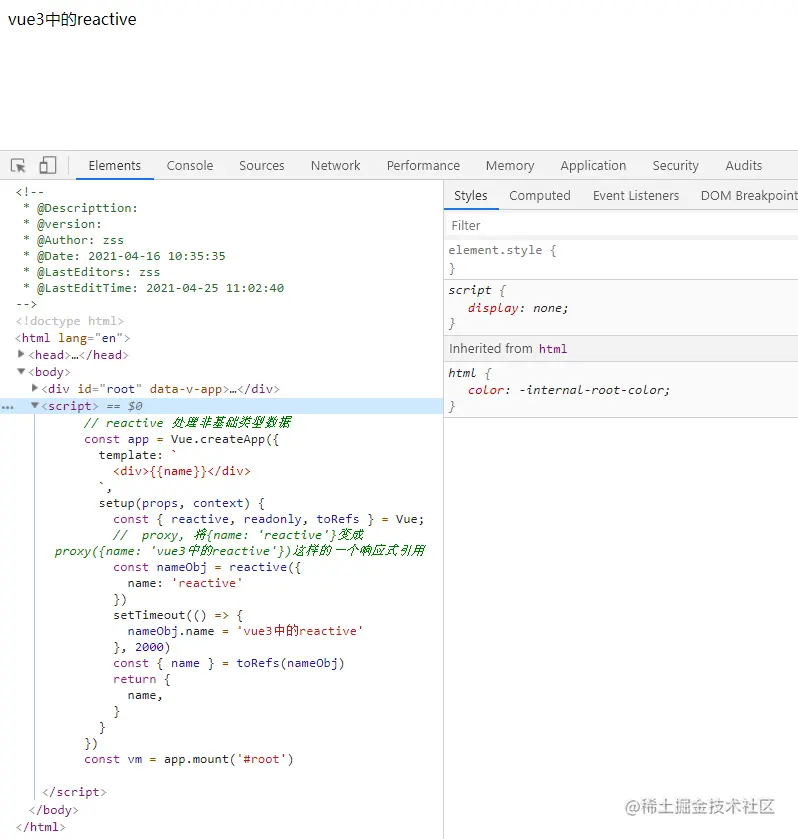The height and width of the screenshot is (839, 798).
Task: Click the @Author: zss comment line
Action: tap(73, 240)
